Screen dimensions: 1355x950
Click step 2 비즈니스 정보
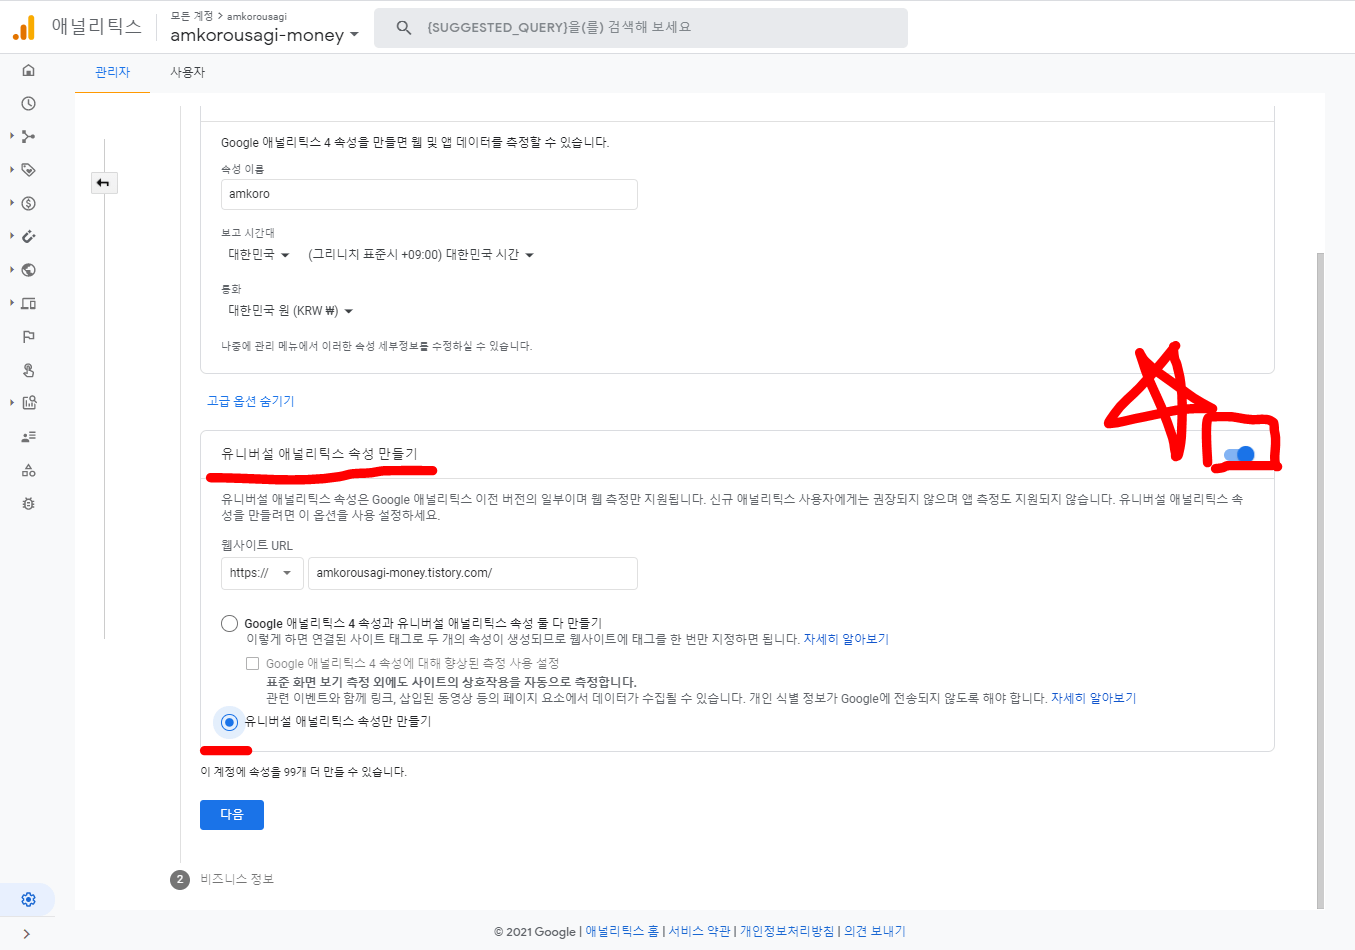(x=222, y=879)
